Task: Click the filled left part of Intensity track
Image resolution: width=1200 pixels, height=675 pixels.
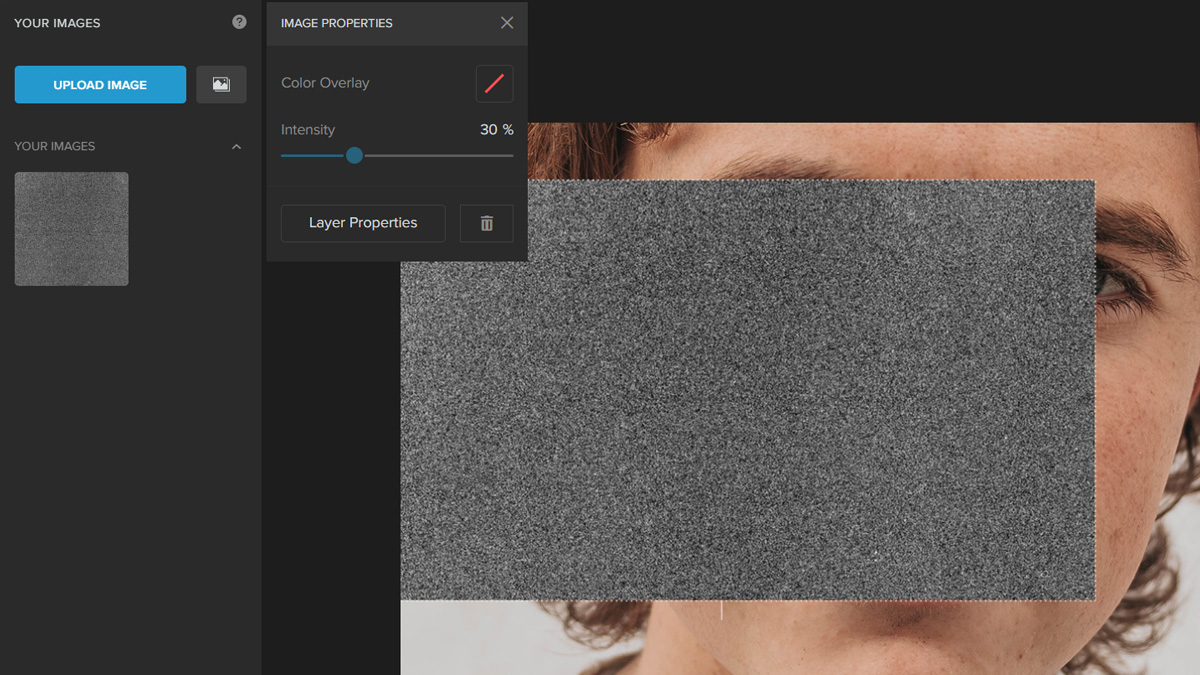Action: 310,156
